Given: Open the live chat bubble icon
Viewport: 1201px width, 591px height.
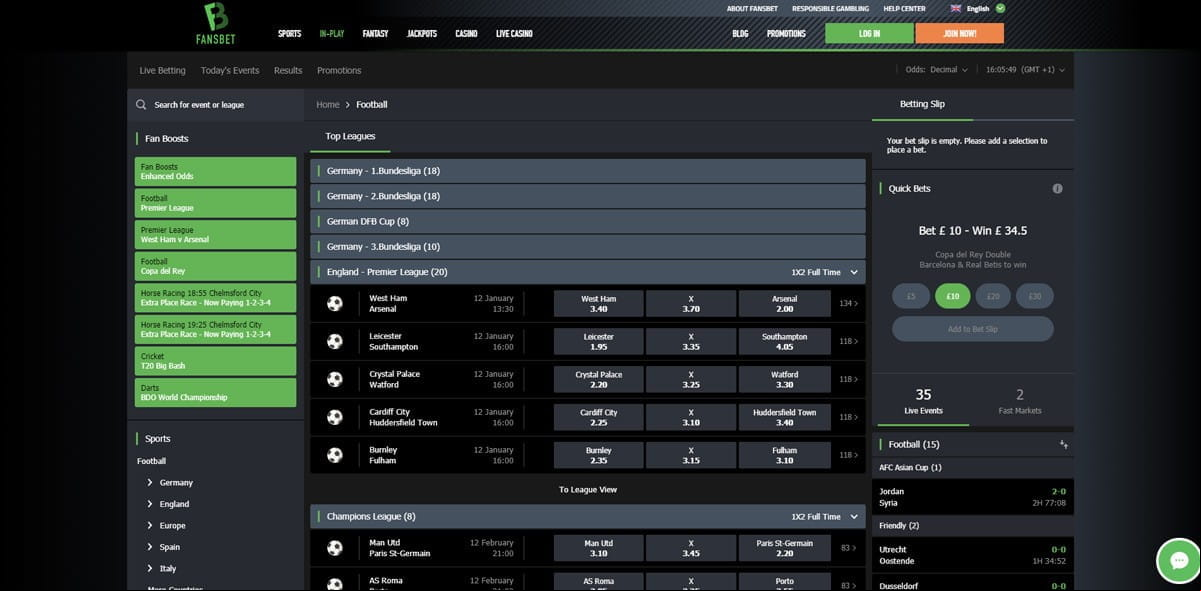Looking at the screenshot, I should [x=1178, y=560].
